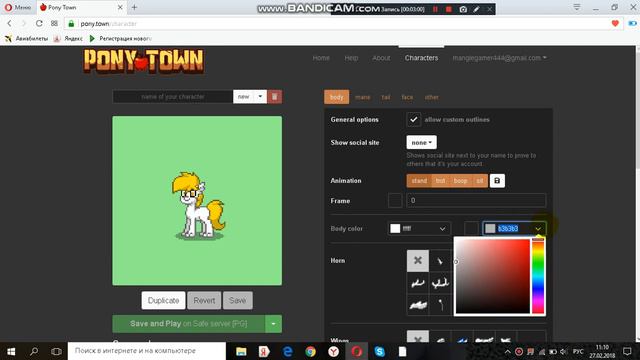This screenshot has height=360, width=640.
Task: Select the trot animation
Action: [440, 180]
